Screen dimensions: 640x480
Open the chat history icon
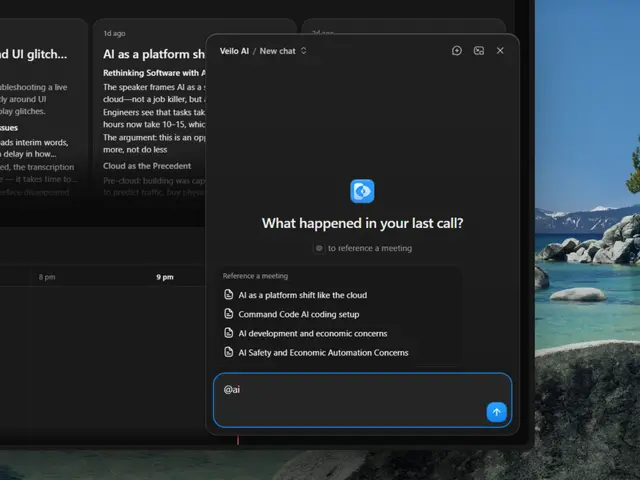[478, 51]
